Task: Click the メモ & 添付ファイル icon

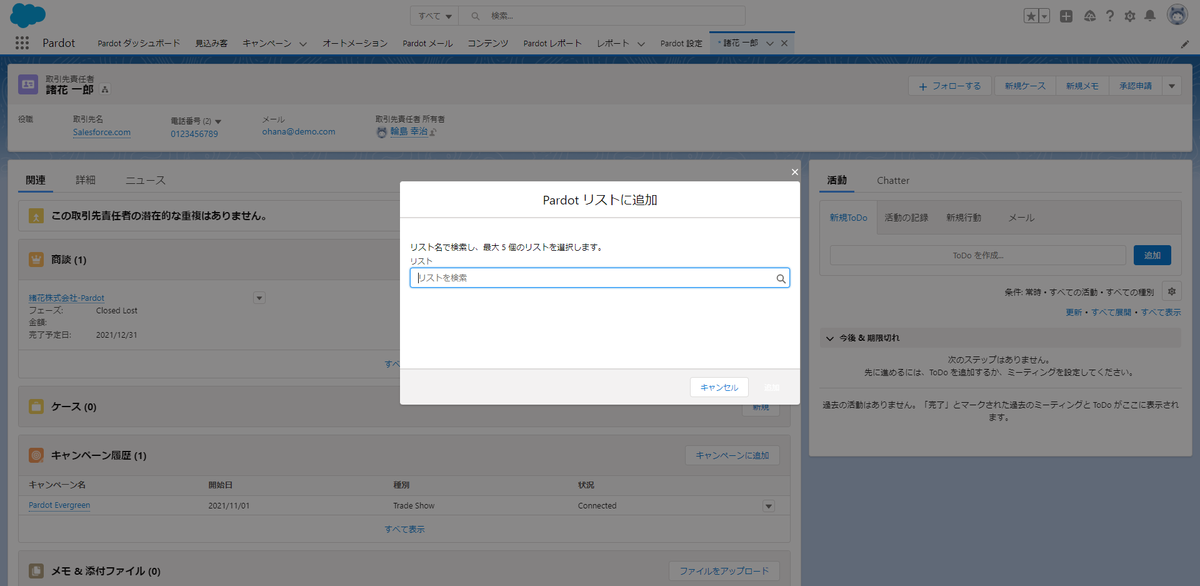Action: coord(36,571)
